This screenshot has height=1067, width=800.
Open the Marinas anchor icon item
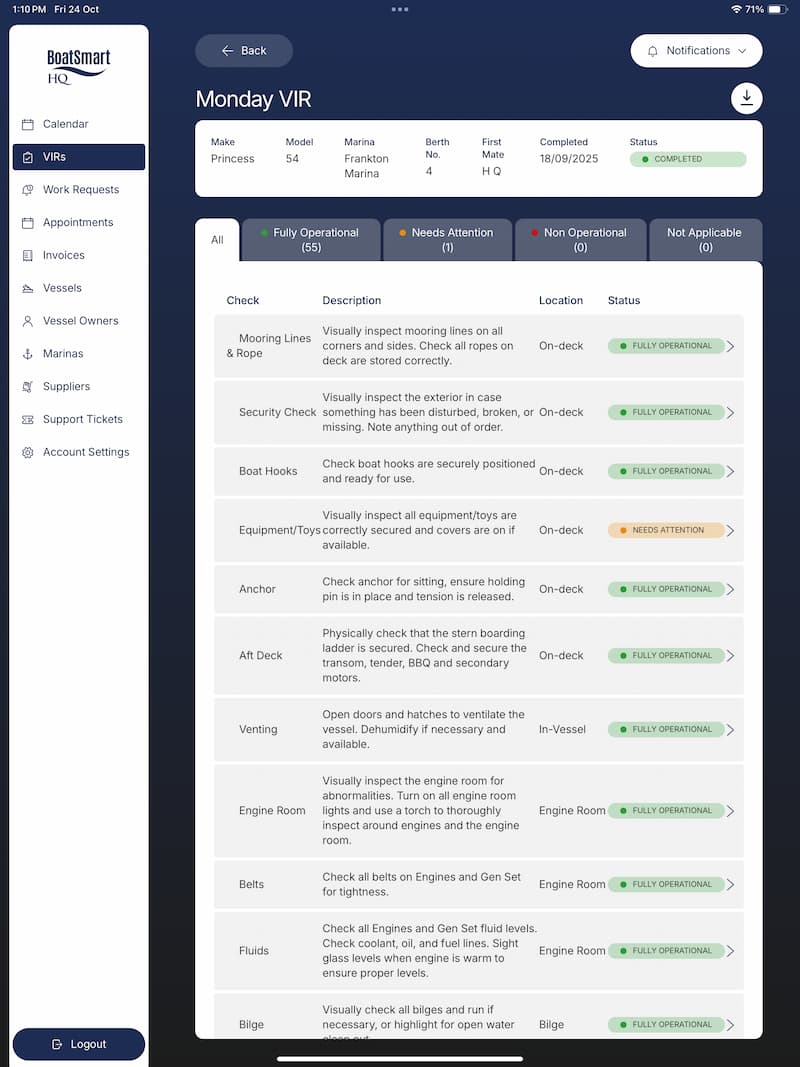click(28, 354)
